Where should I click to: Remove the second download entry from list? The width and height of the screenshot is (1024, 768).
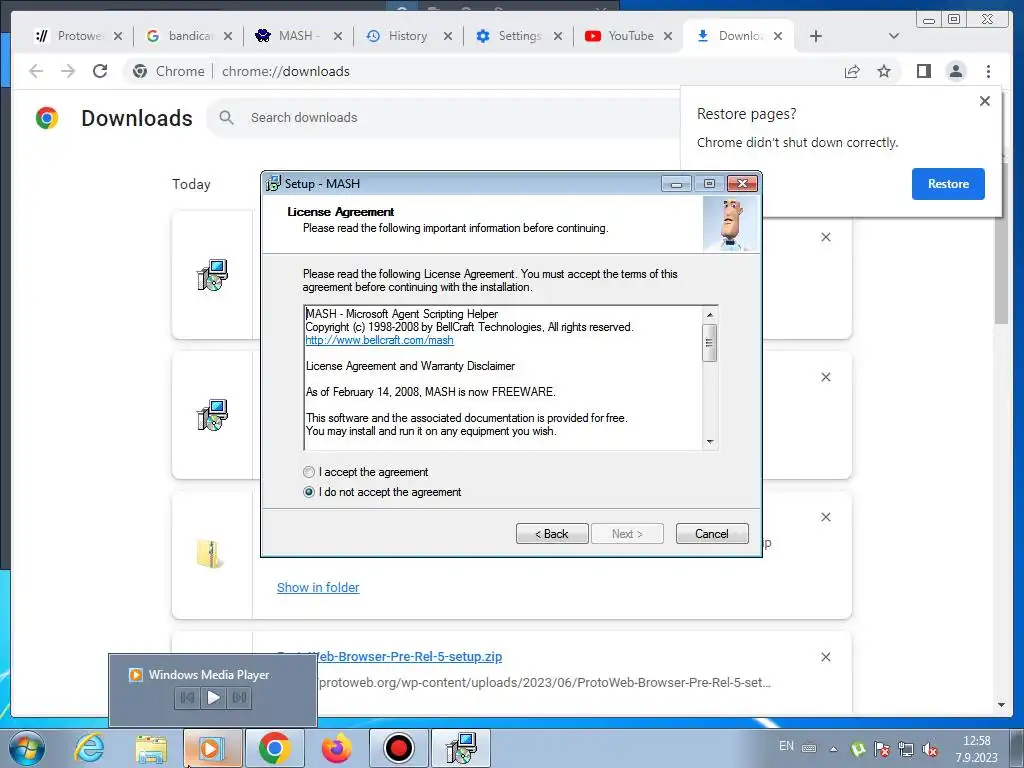point(825,377)
